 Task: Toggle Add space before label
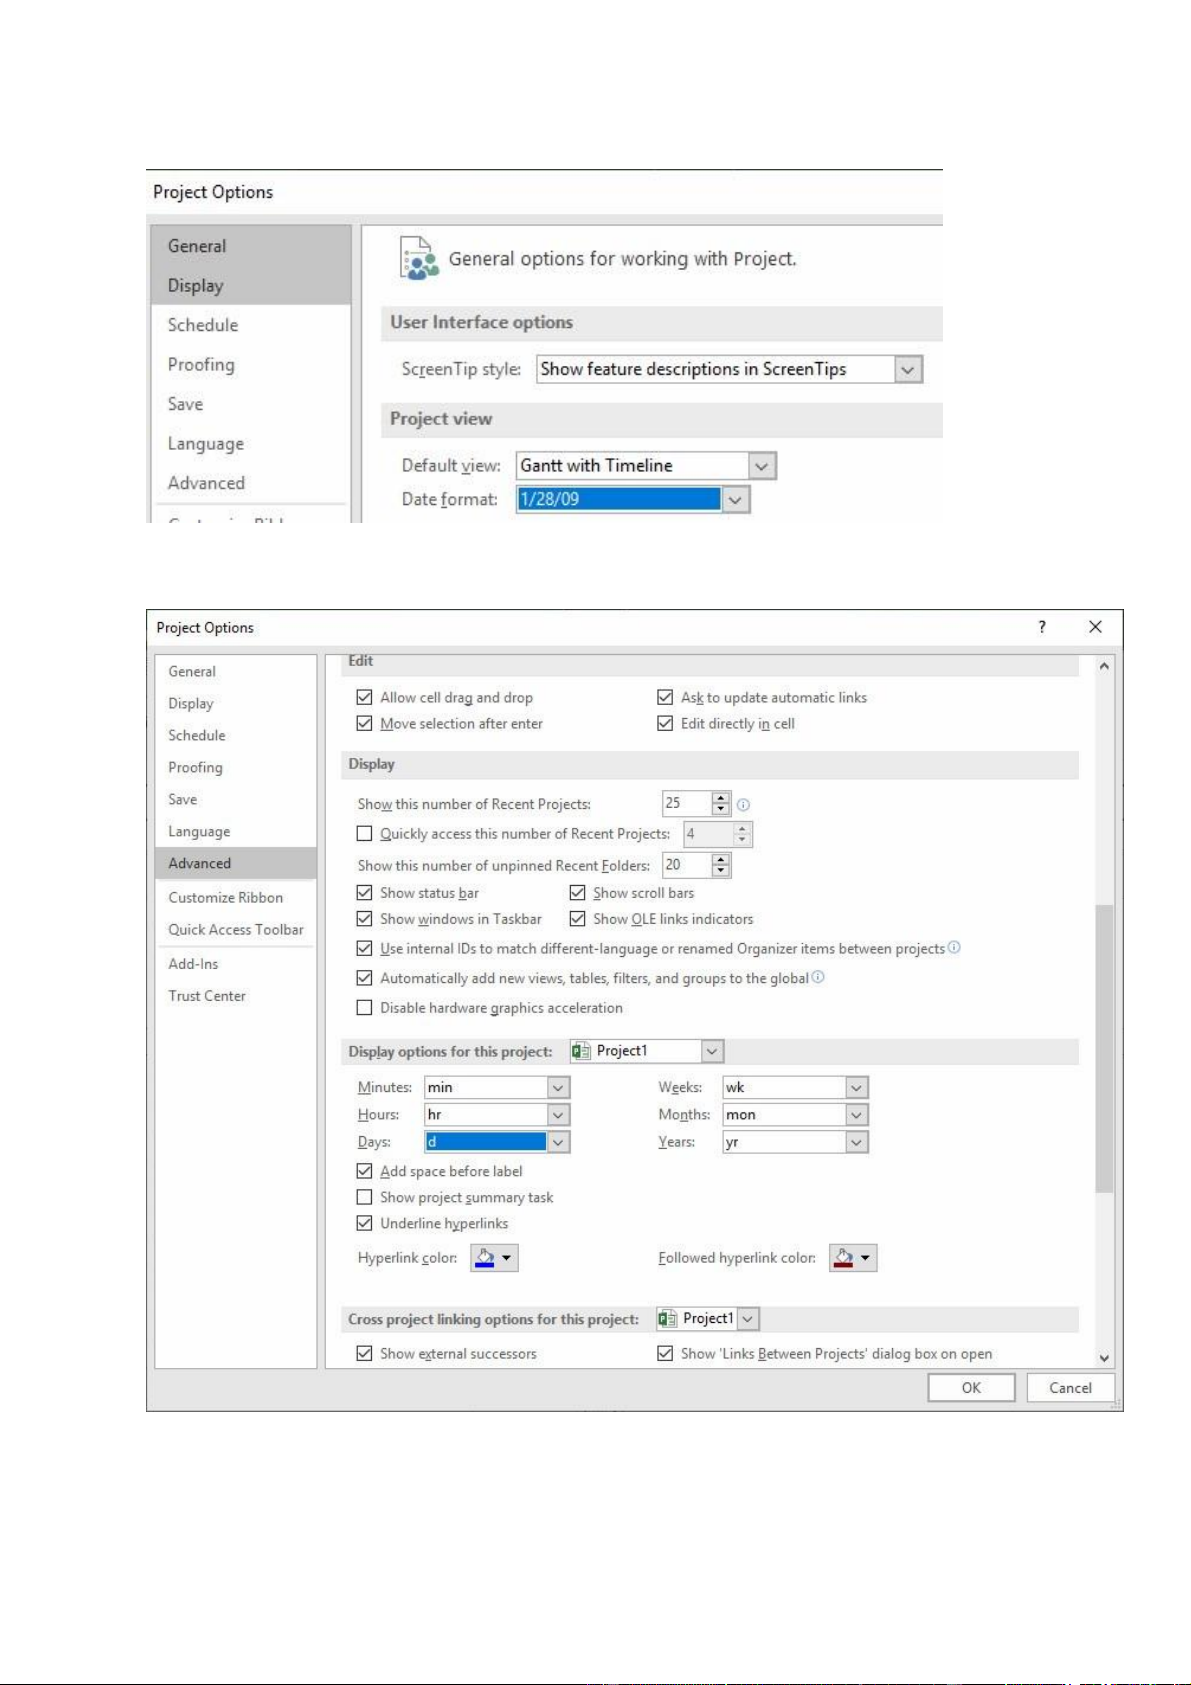click(x=365, y=1170)
